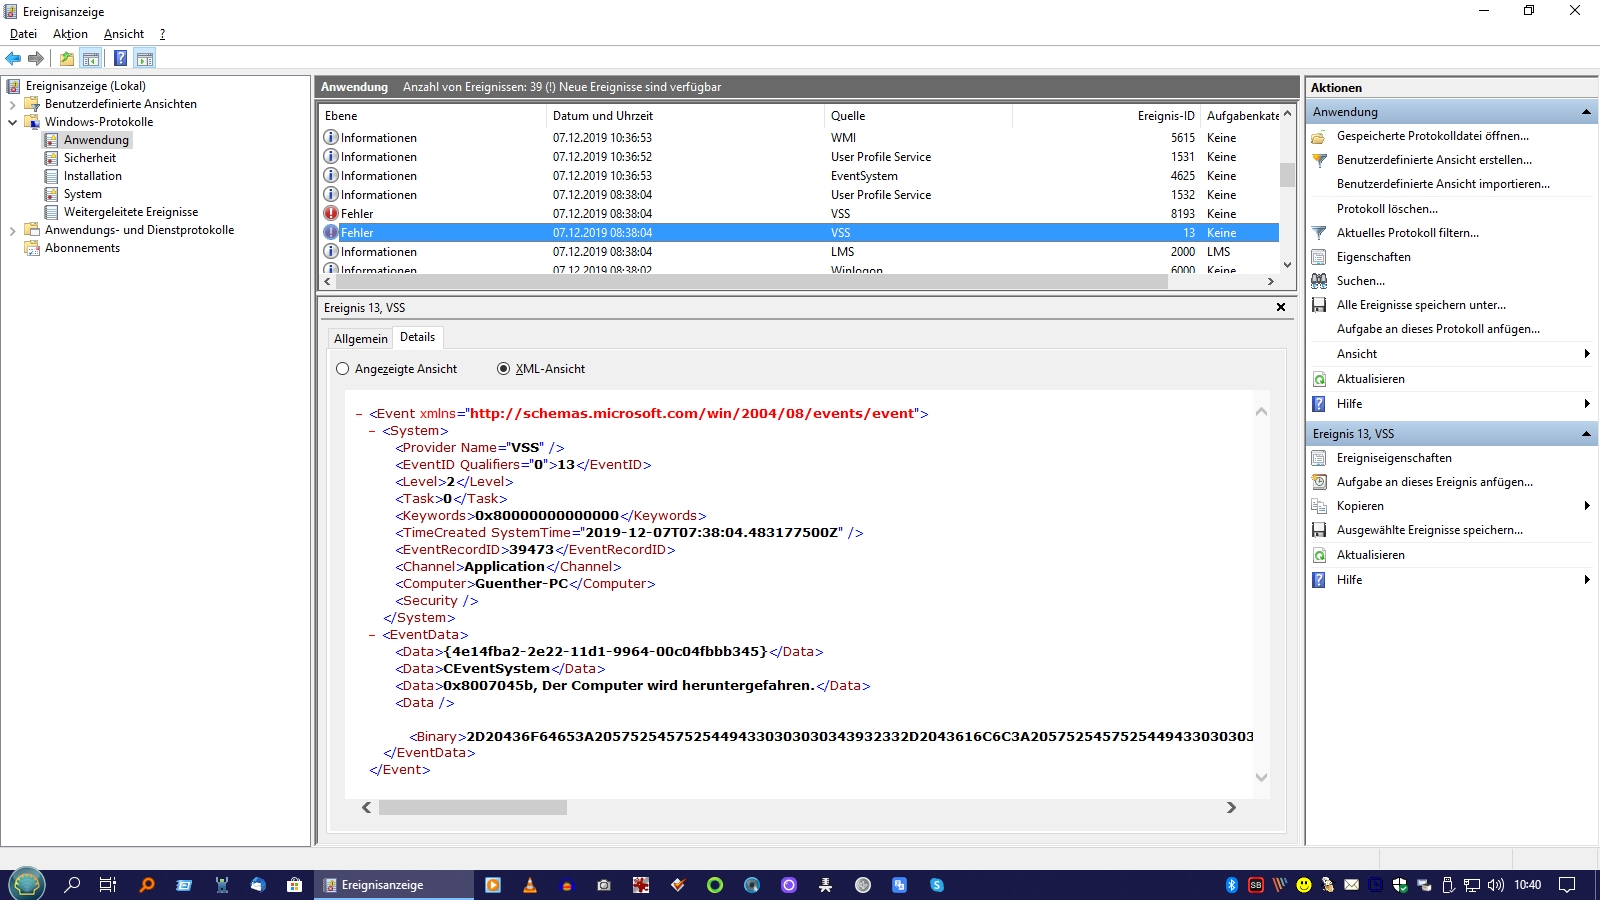Select the WMI event 5615 row
The image size is (1600, 900).
(799, 138)
